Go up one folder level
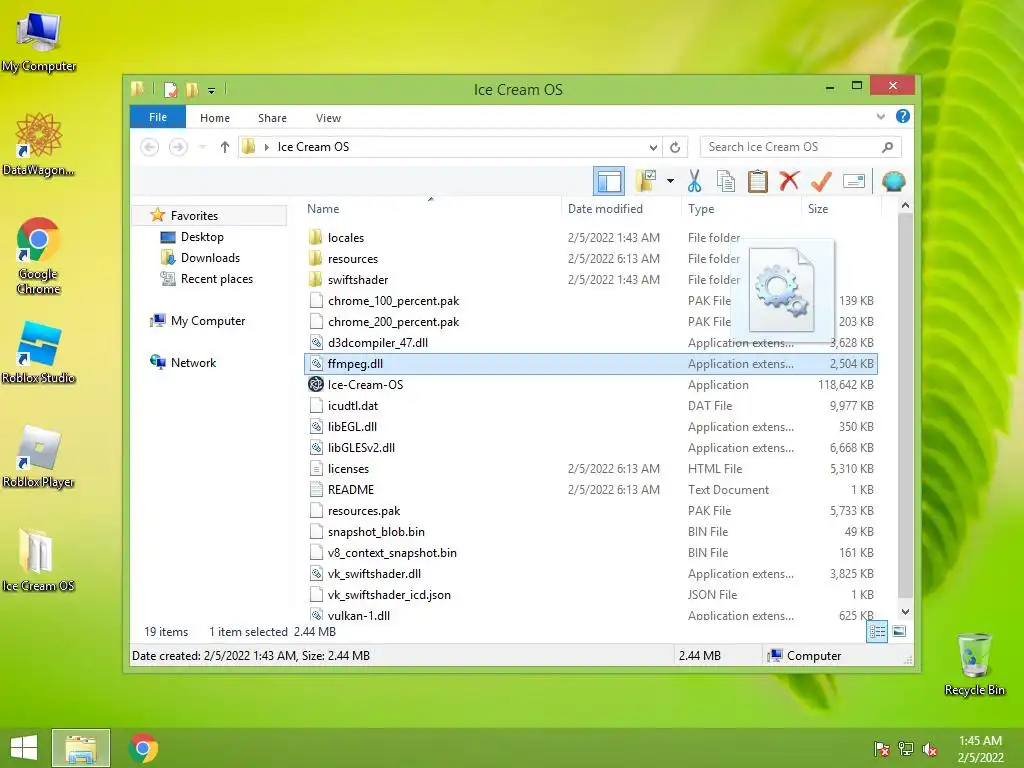Screen dimensions: 1024x768 pos(225,147)
